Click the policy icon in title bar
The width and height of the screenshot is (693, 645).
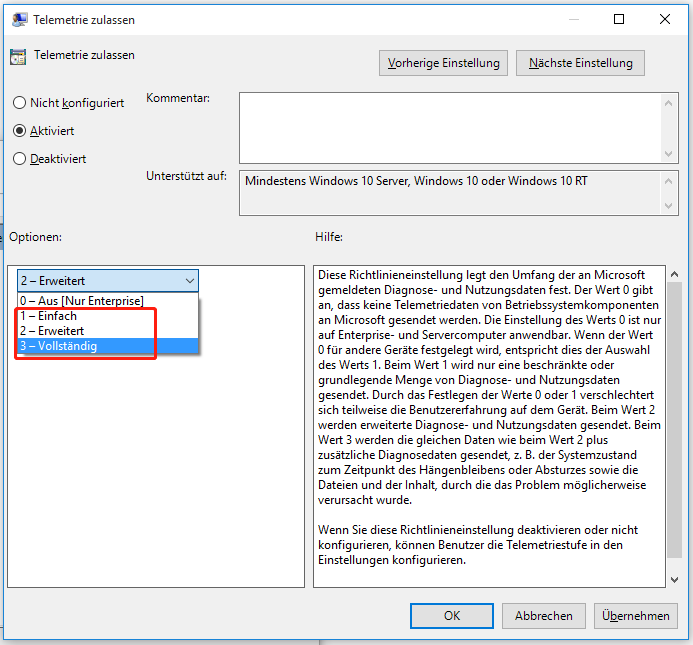(19, 20)
